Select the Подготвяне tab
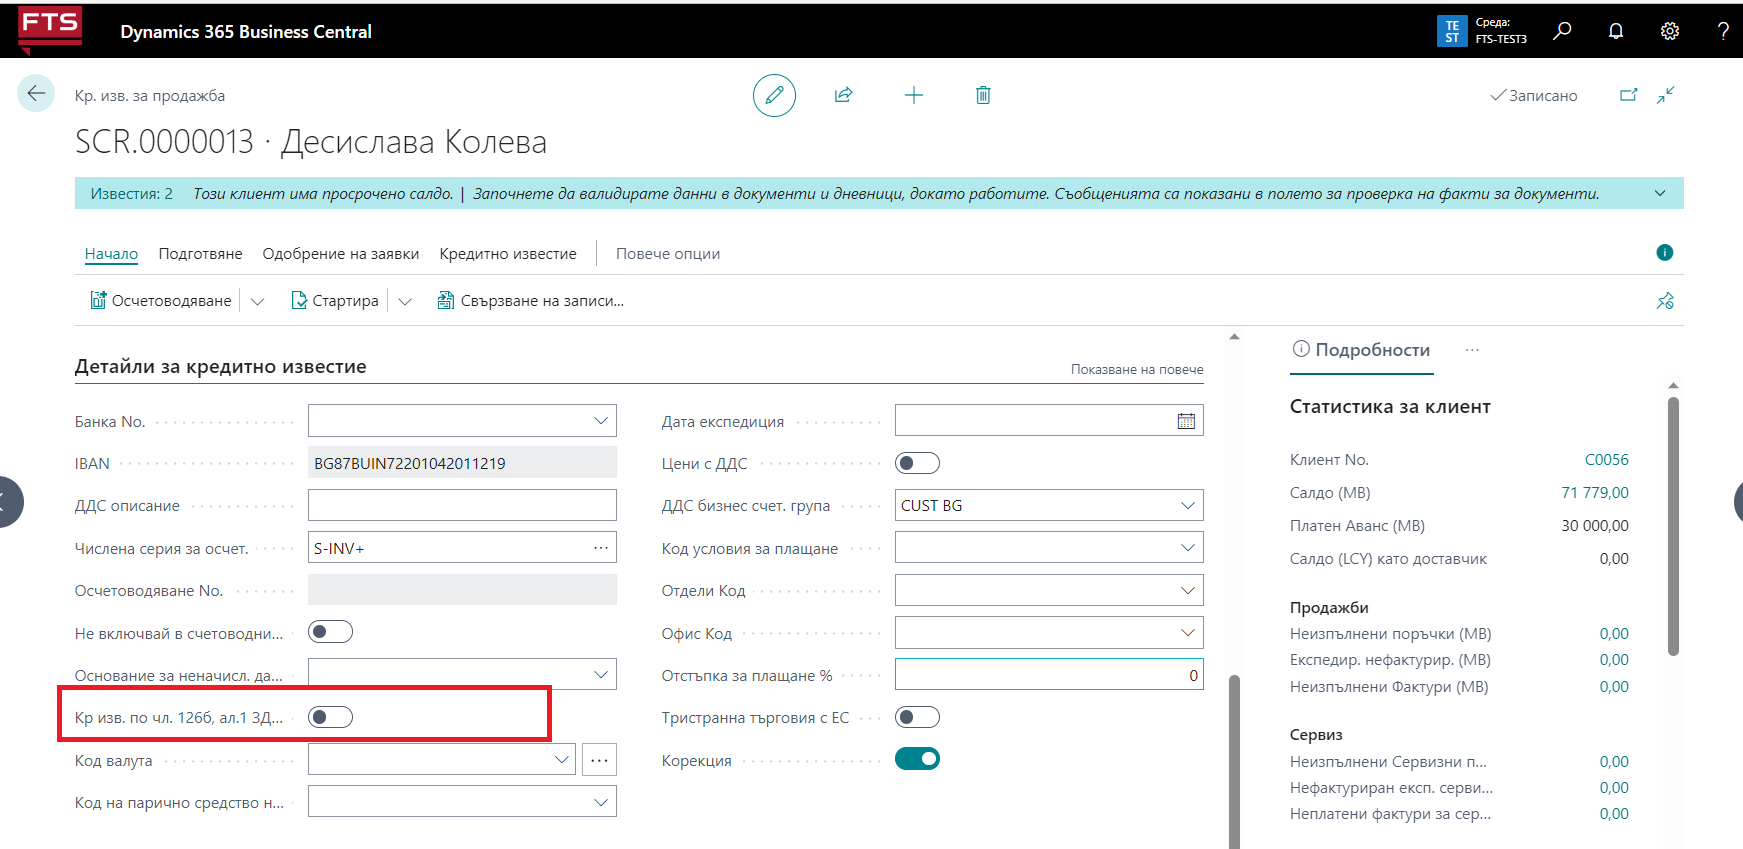The image size is (1743, 849). point(200,254)
